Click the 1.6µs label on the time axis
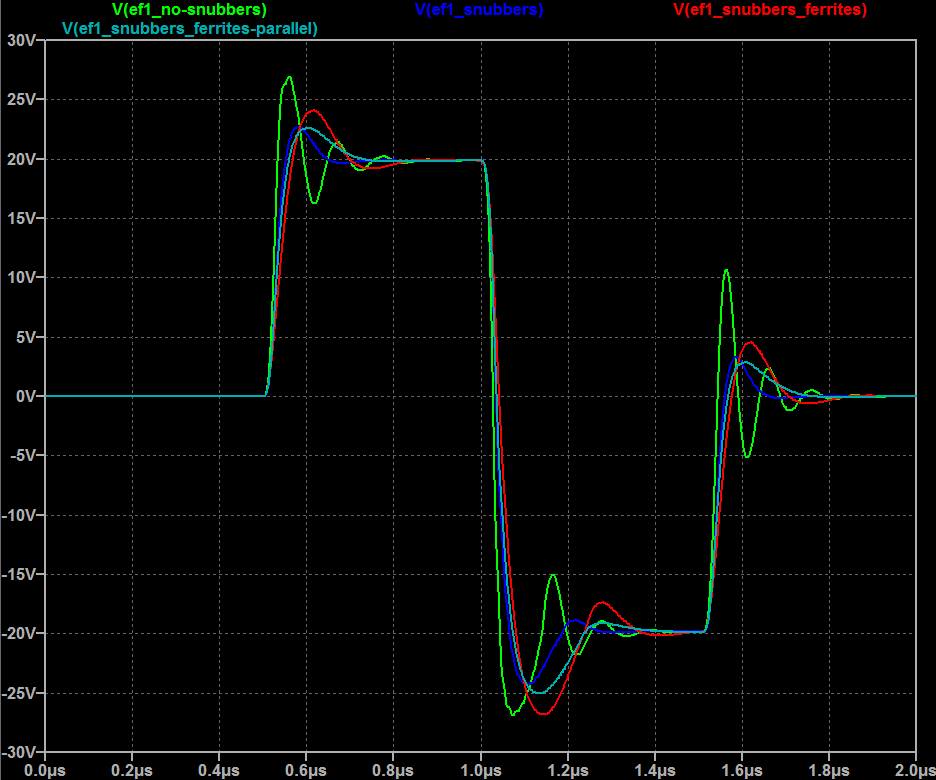 pyautogui.click(x=742, y=770)
